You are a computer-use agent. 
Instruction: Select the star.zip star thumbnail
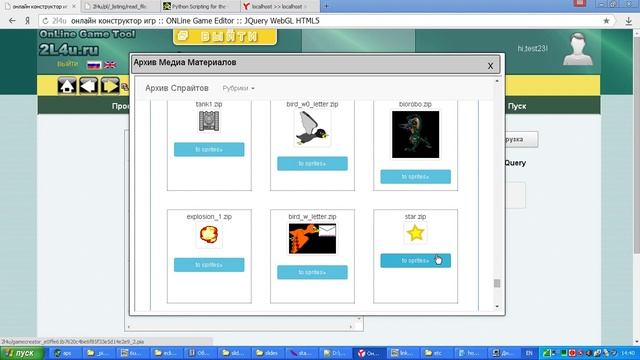(416, 233)
